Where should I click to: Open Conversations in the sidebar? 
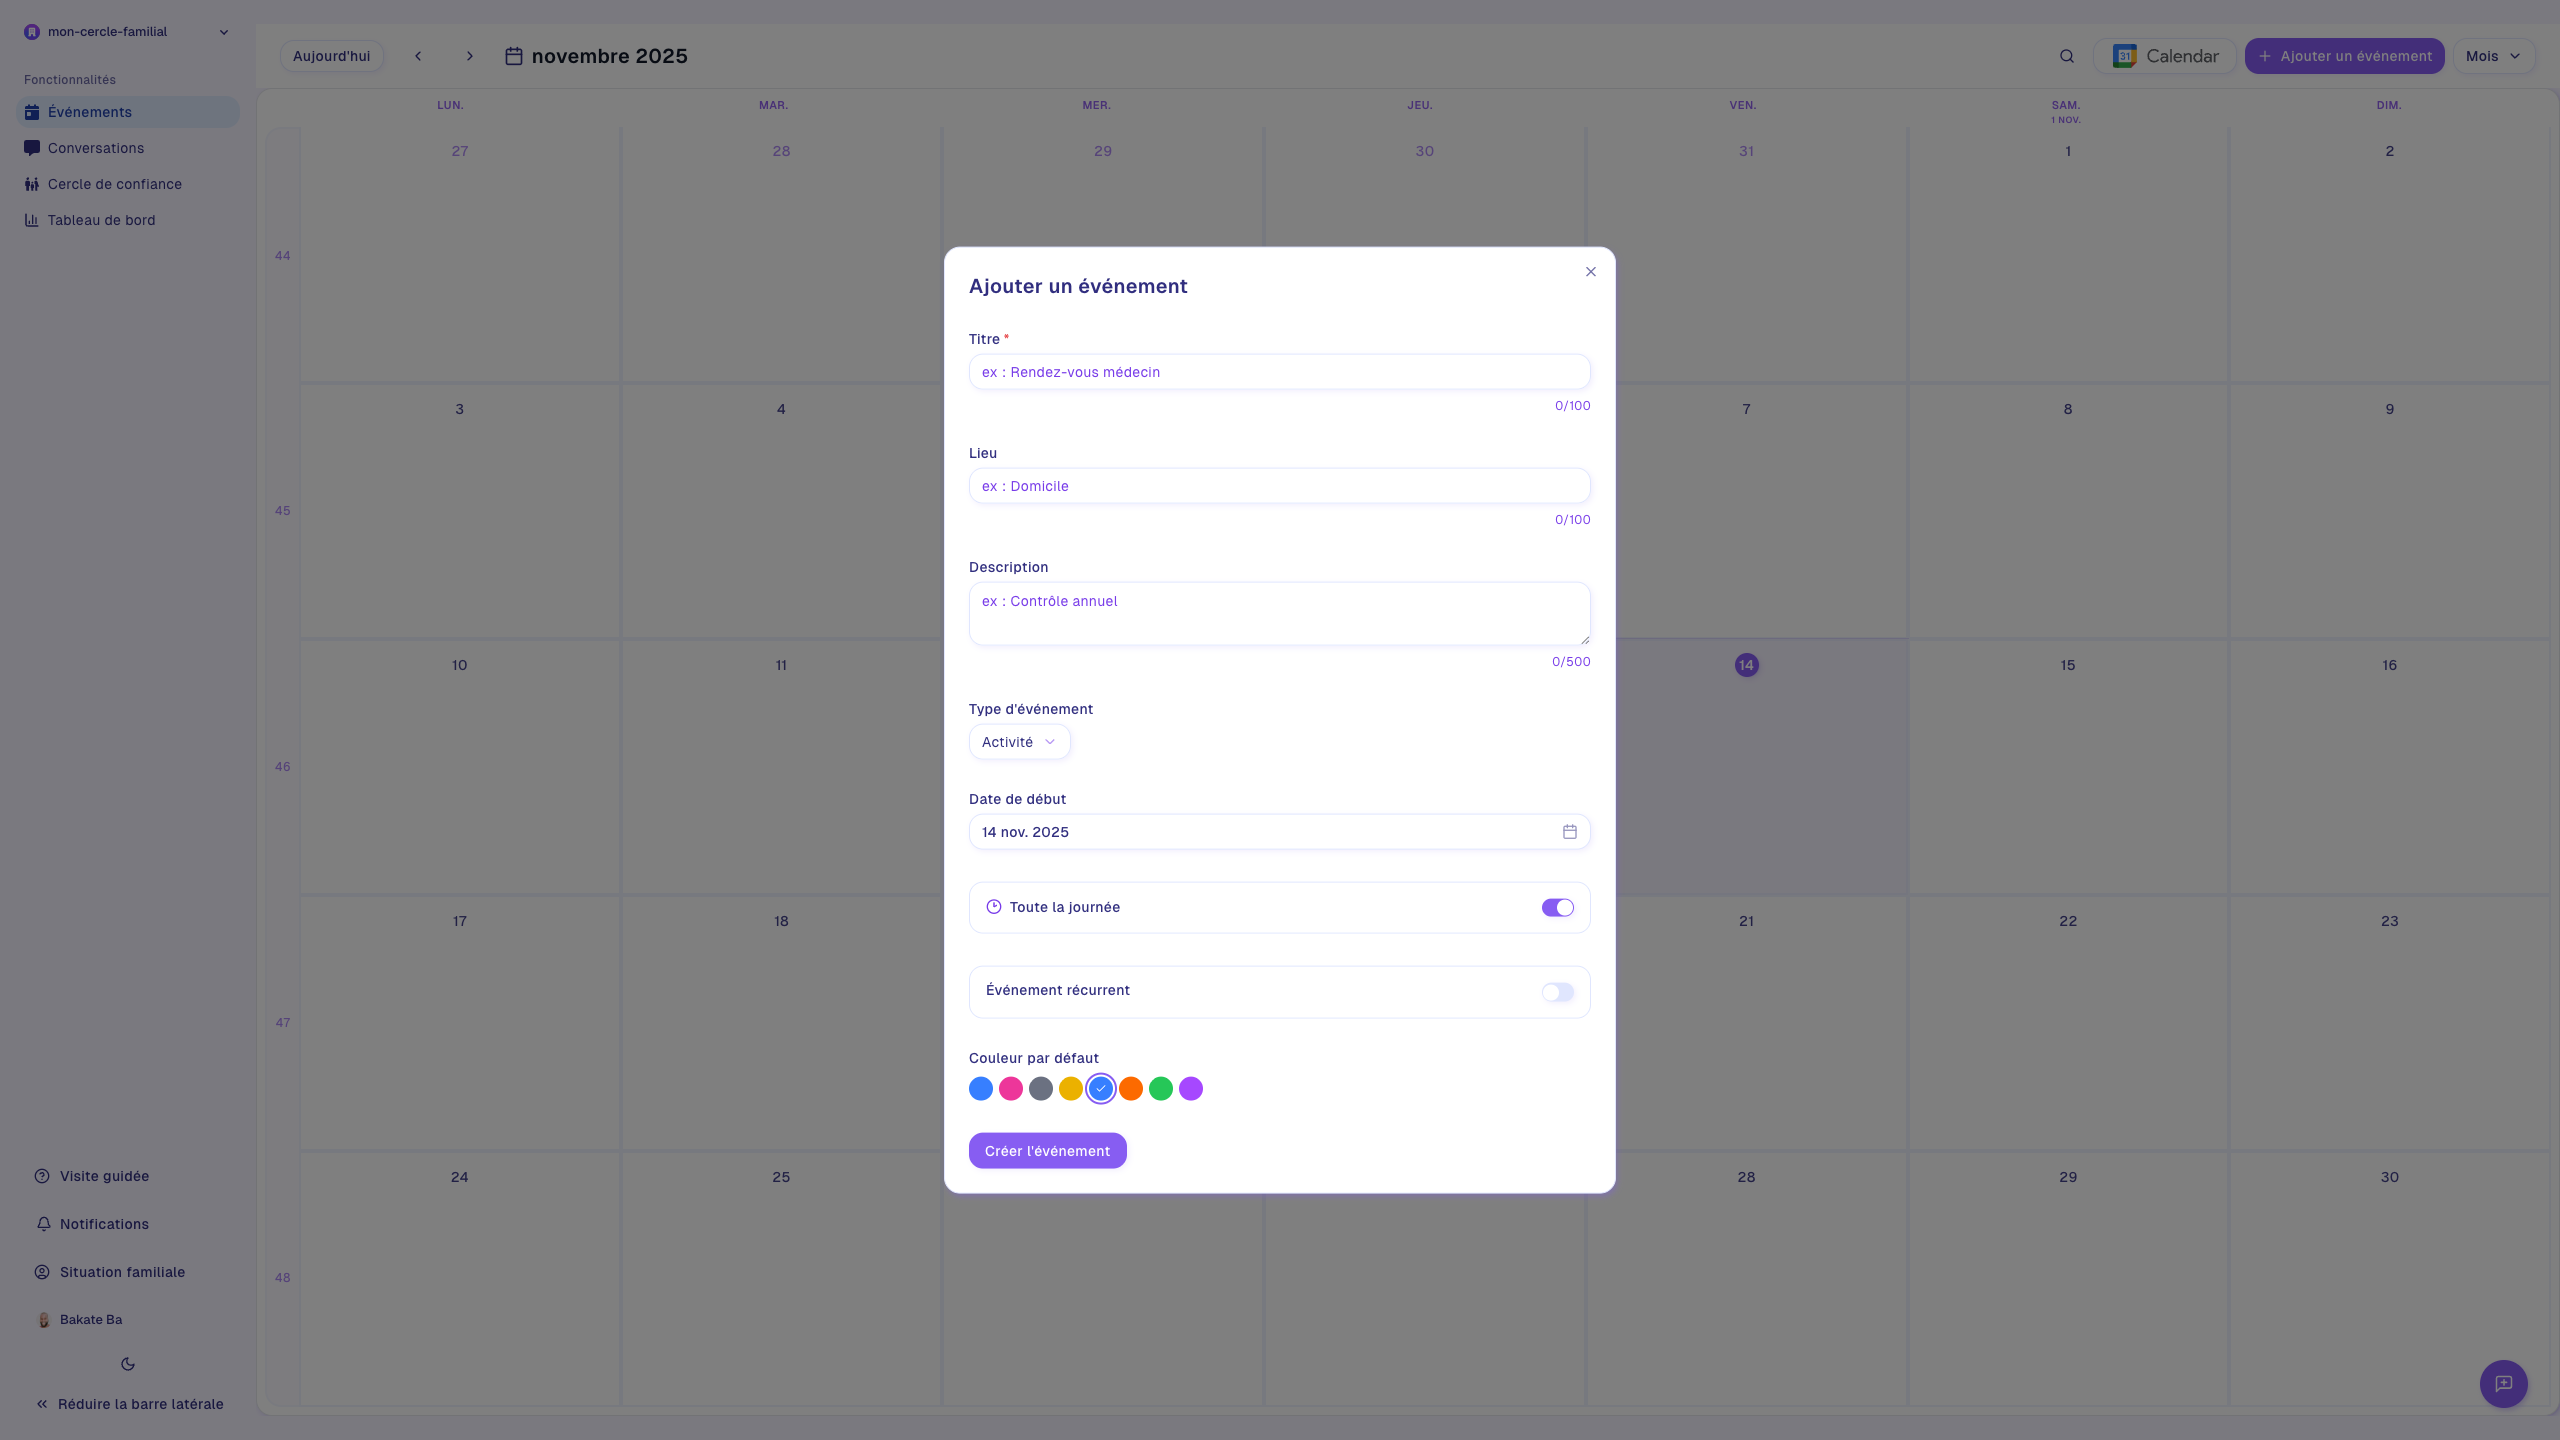click(x=96, y=148)
